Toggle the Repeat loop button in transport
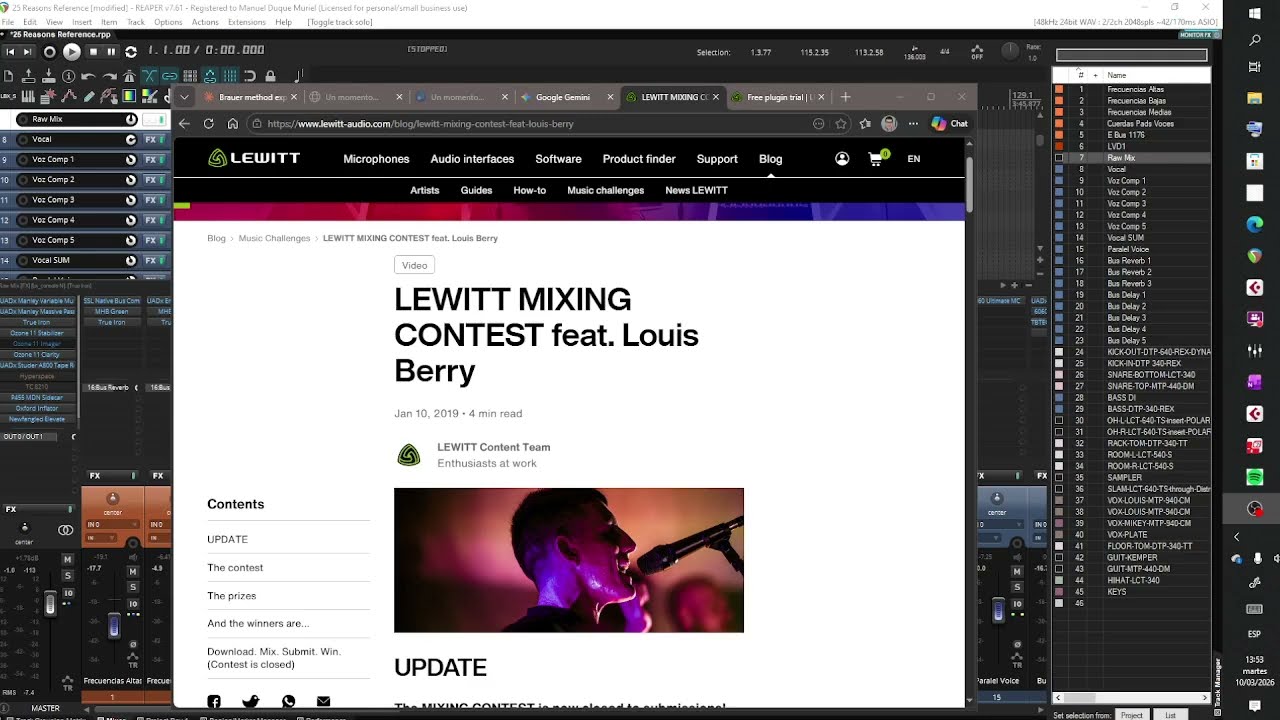The width and height of the screenshot is (1280, 720). 131,51
